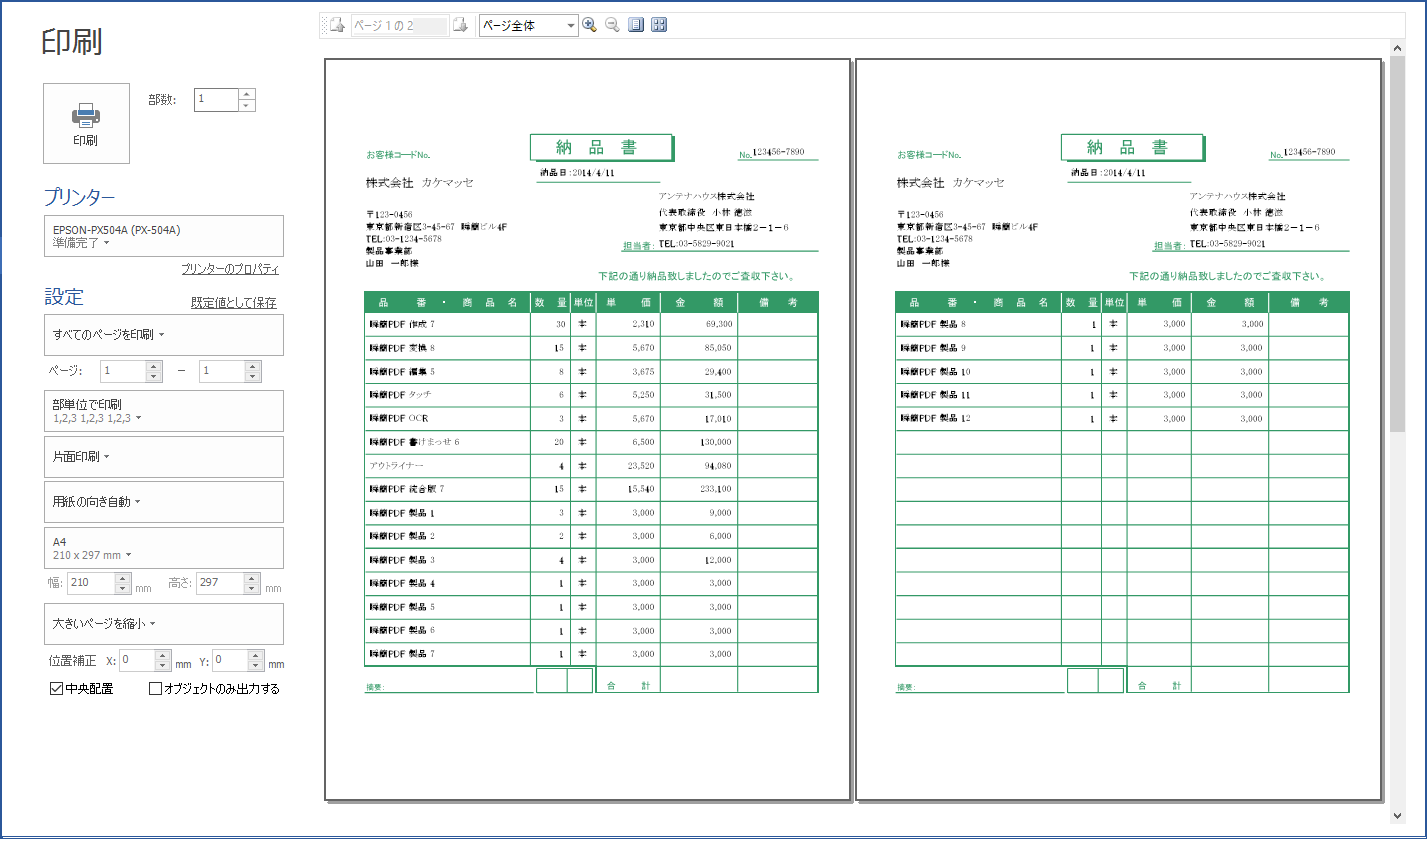The height and width of the screenshot is (841, 1428).
Task: Decrease the 部数 copies count
Action: click(x=247, y=105)
